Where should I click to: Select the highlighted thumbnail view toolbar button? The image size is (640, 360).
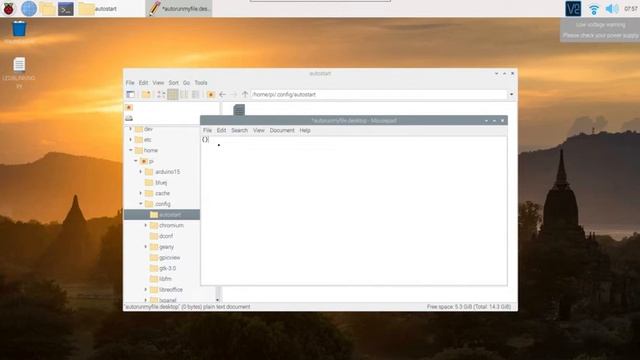tap(173, 94)
